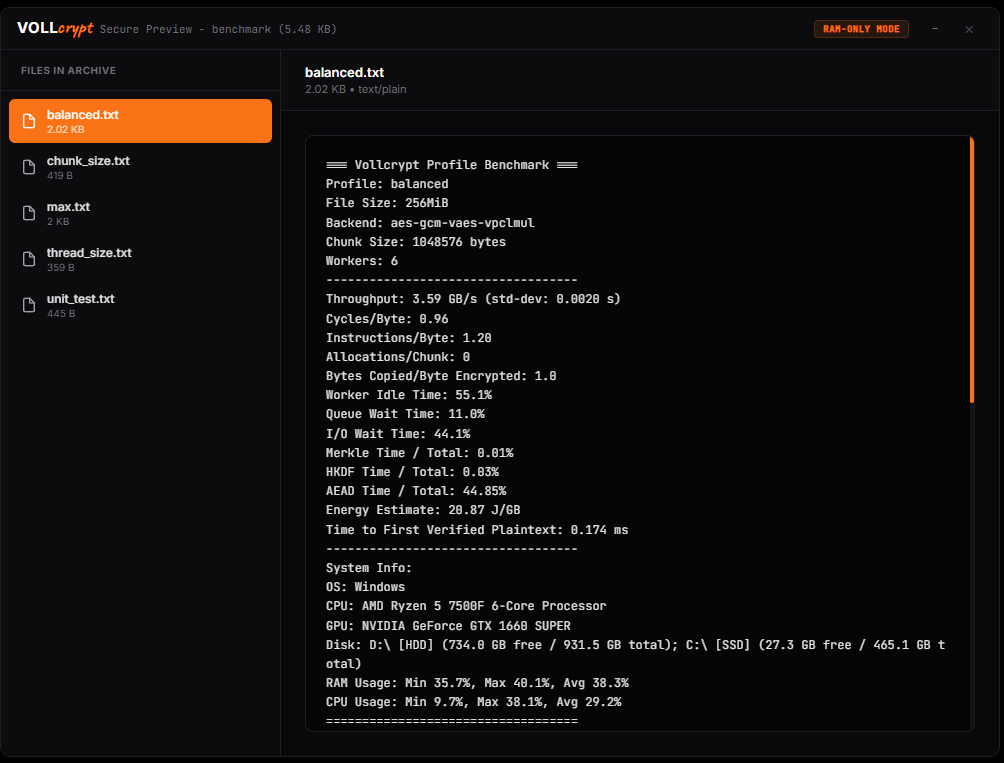Click the file icon beside thread_size.txt
Image resolution: width=1004 pixels, height=763 pixels.
(29, 259)
